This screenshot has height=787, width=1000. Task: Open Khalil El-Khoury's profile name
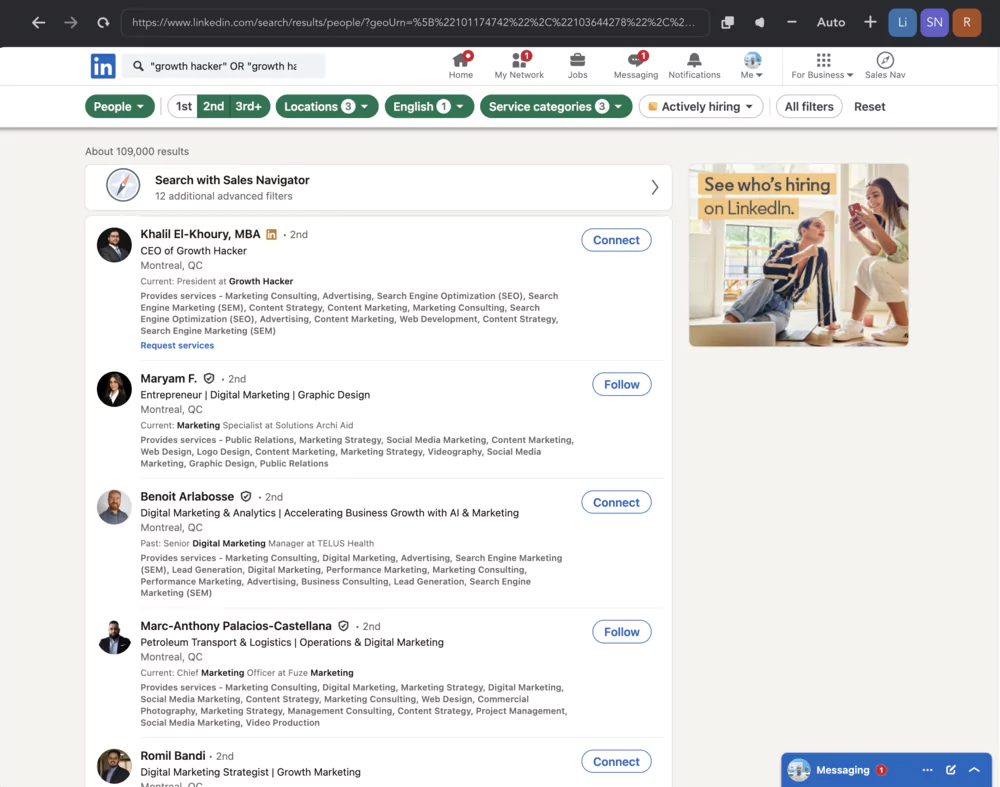click(x=200, y=234)
